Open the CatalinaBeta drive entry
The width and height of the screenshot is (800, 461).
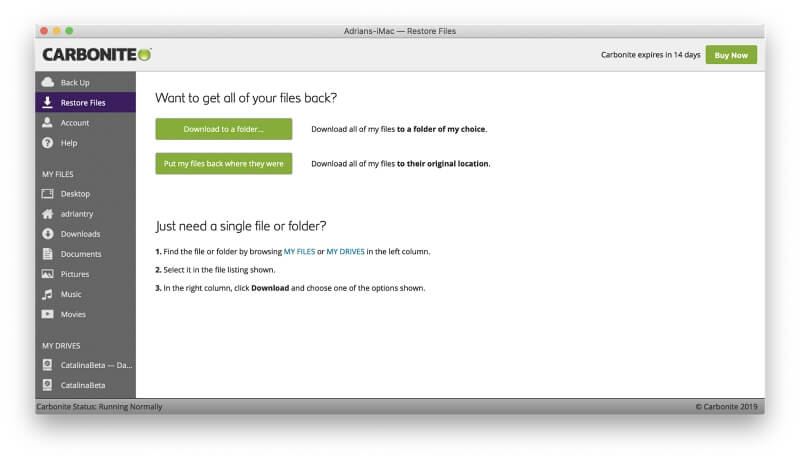tap(82, 385)
